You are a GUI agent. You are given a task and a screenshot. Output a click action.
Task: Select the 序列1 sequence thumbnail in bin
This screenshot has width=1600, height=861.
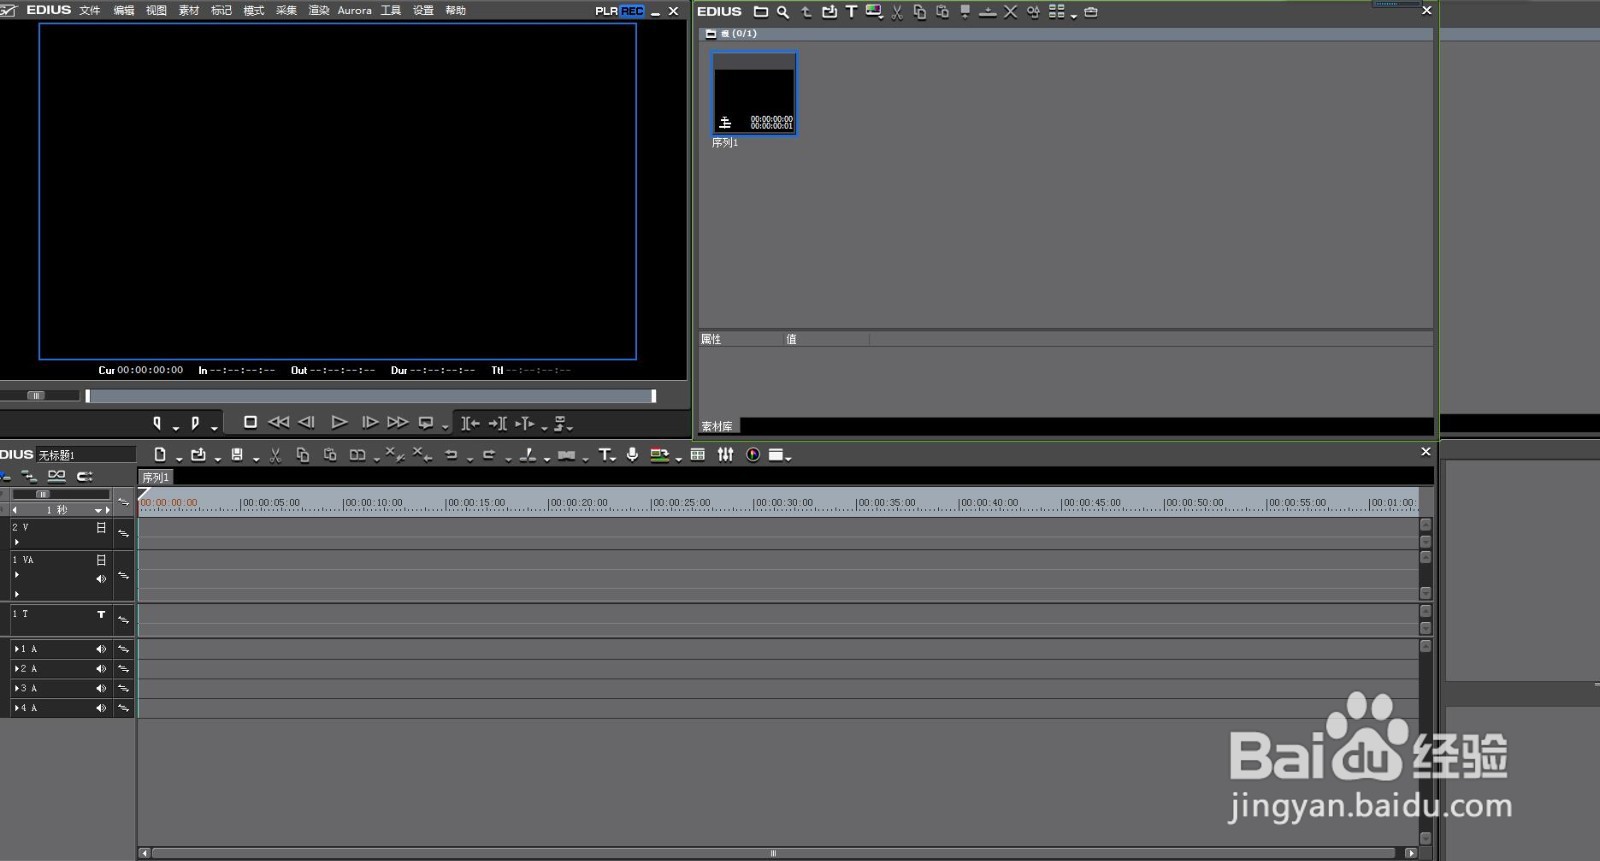pyautogui.click(x=754, y=93)
